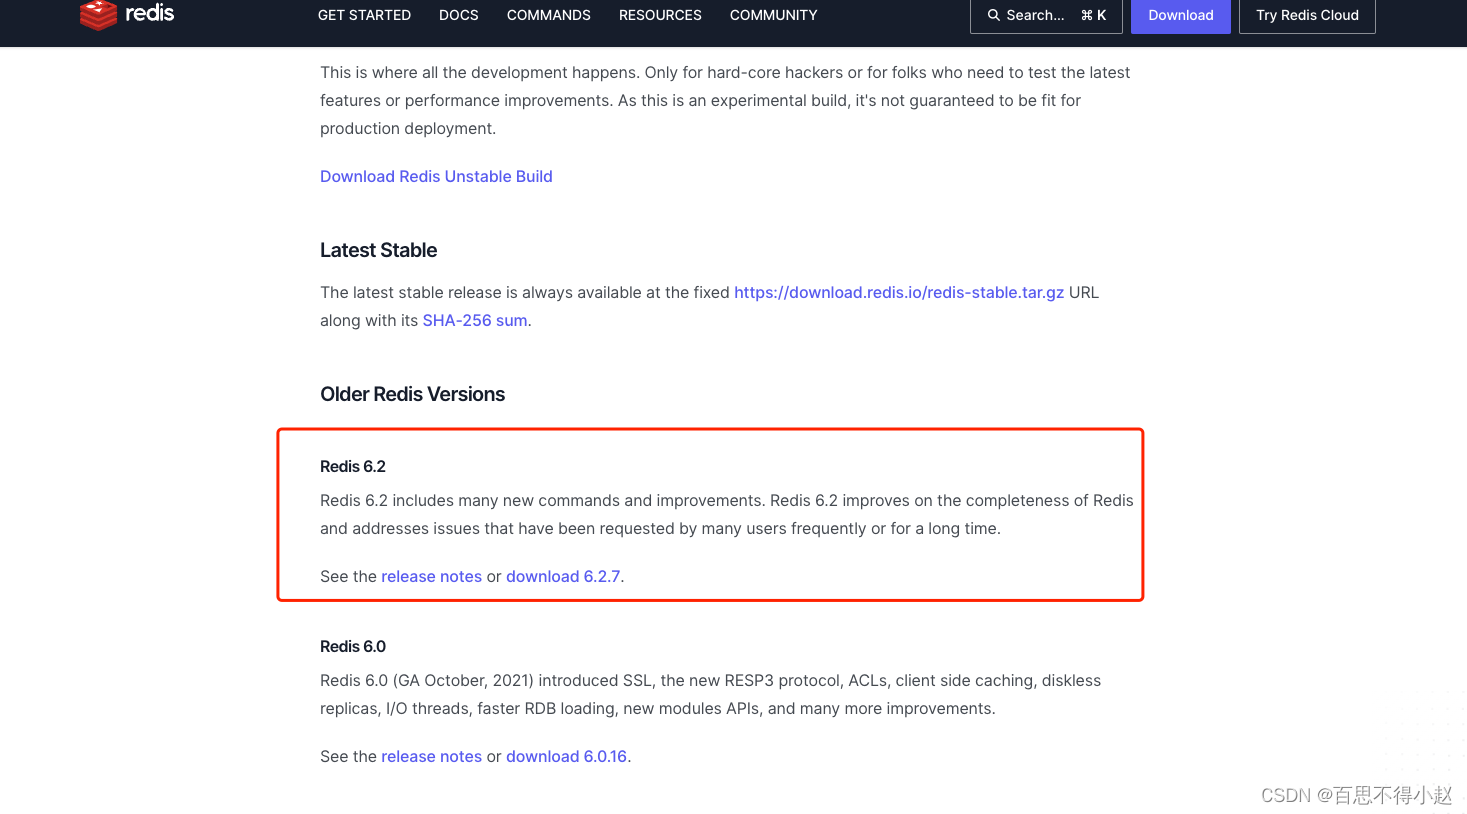Viewport: 1467px width, 814px height.
Task: Click the Redis logo icon
Action: coord(98,15)
